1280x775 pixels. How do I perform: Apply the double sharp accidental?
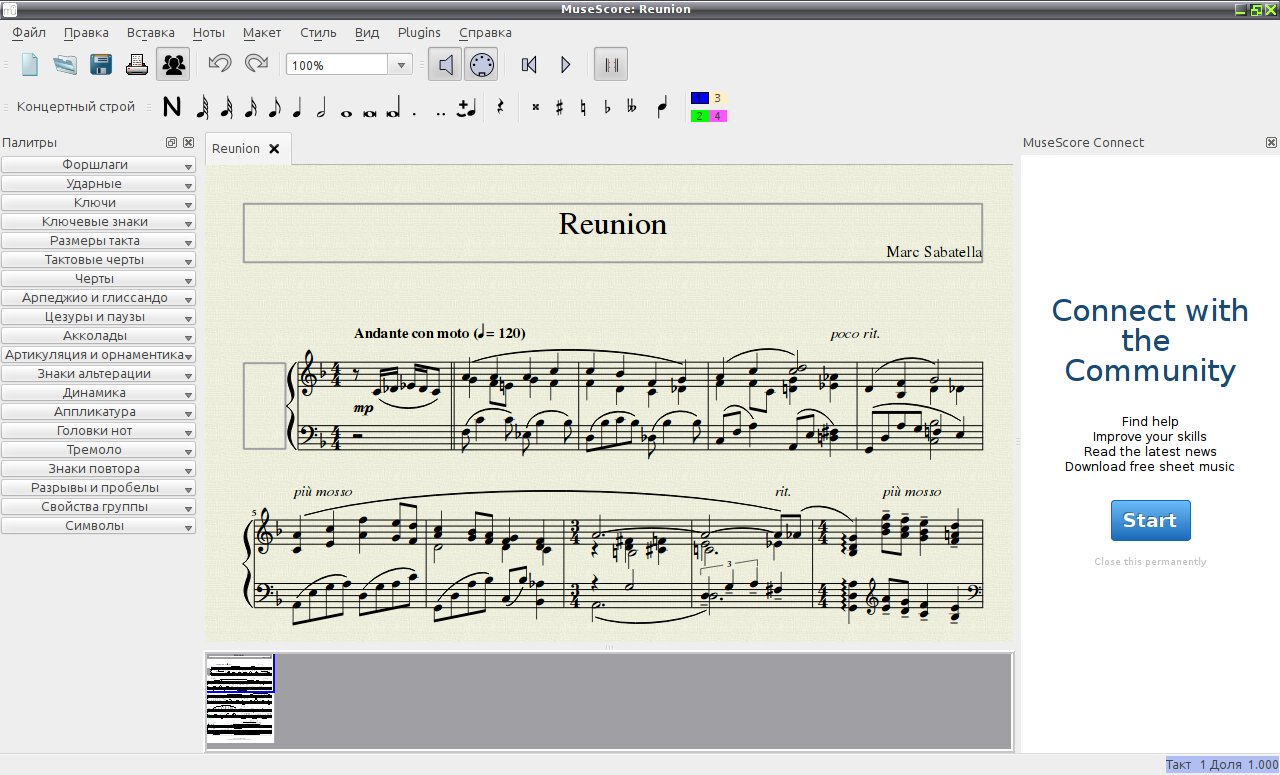[x=536, y=108]
